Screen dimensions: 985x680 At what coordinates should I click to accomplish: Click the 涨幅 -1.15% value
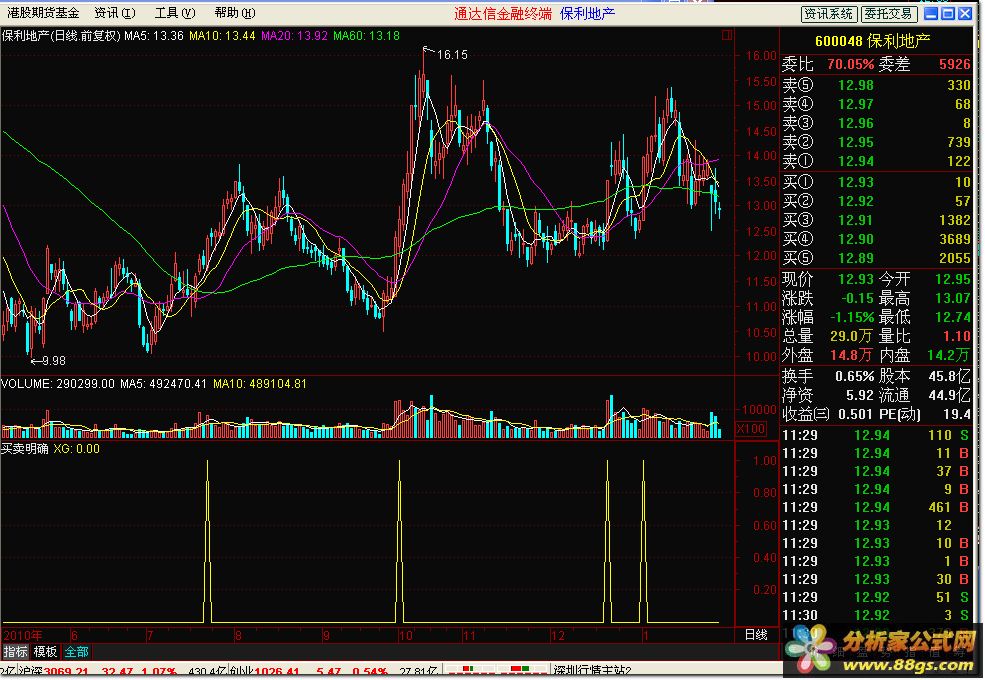click(x=852, y=317)
